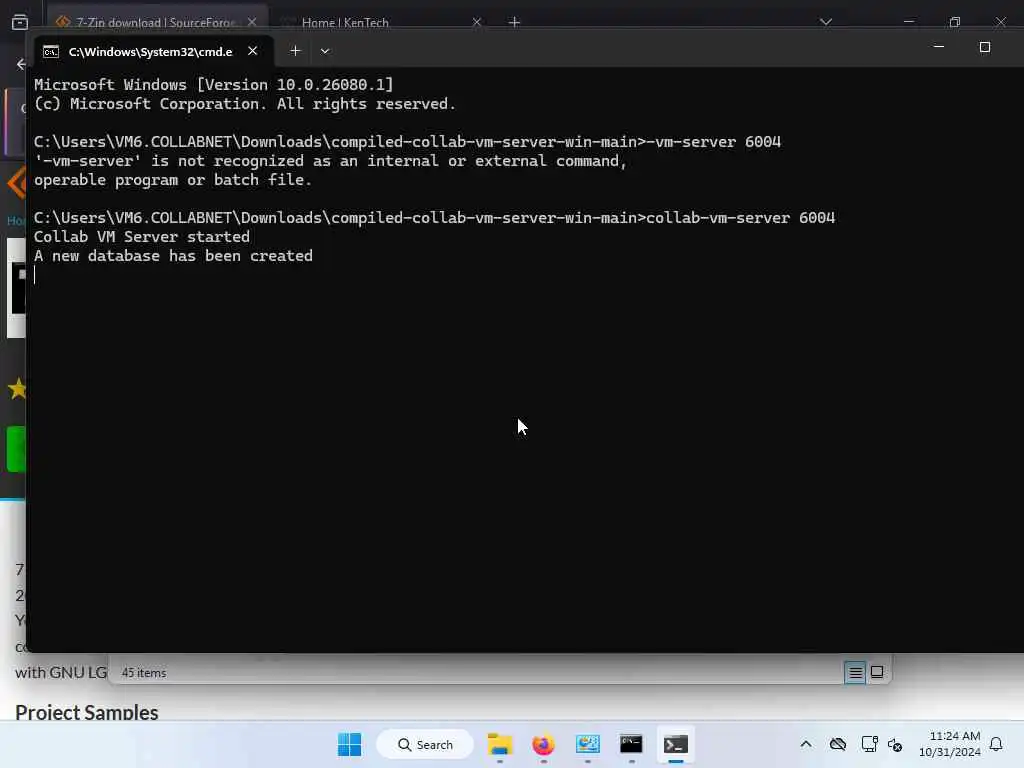
Task: Click the browser tab overview icon
Action: pyautogui.click(x=20, y=22)
